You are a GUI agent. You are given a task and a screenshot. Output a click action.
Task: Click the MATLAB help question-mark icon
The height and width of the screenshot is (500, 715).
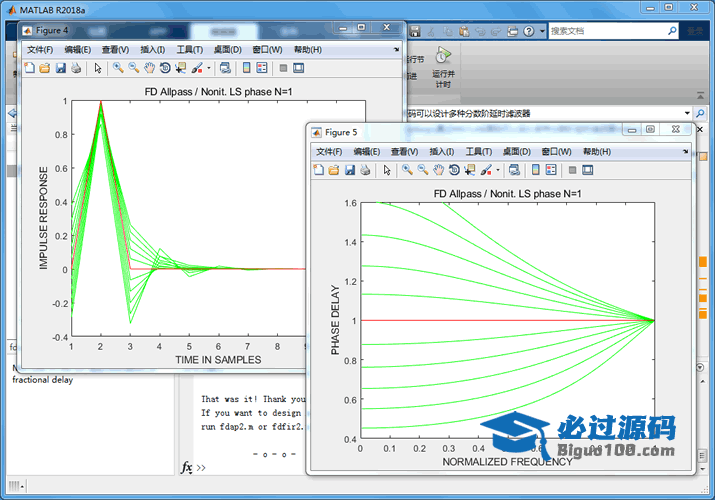click(528, 31)
